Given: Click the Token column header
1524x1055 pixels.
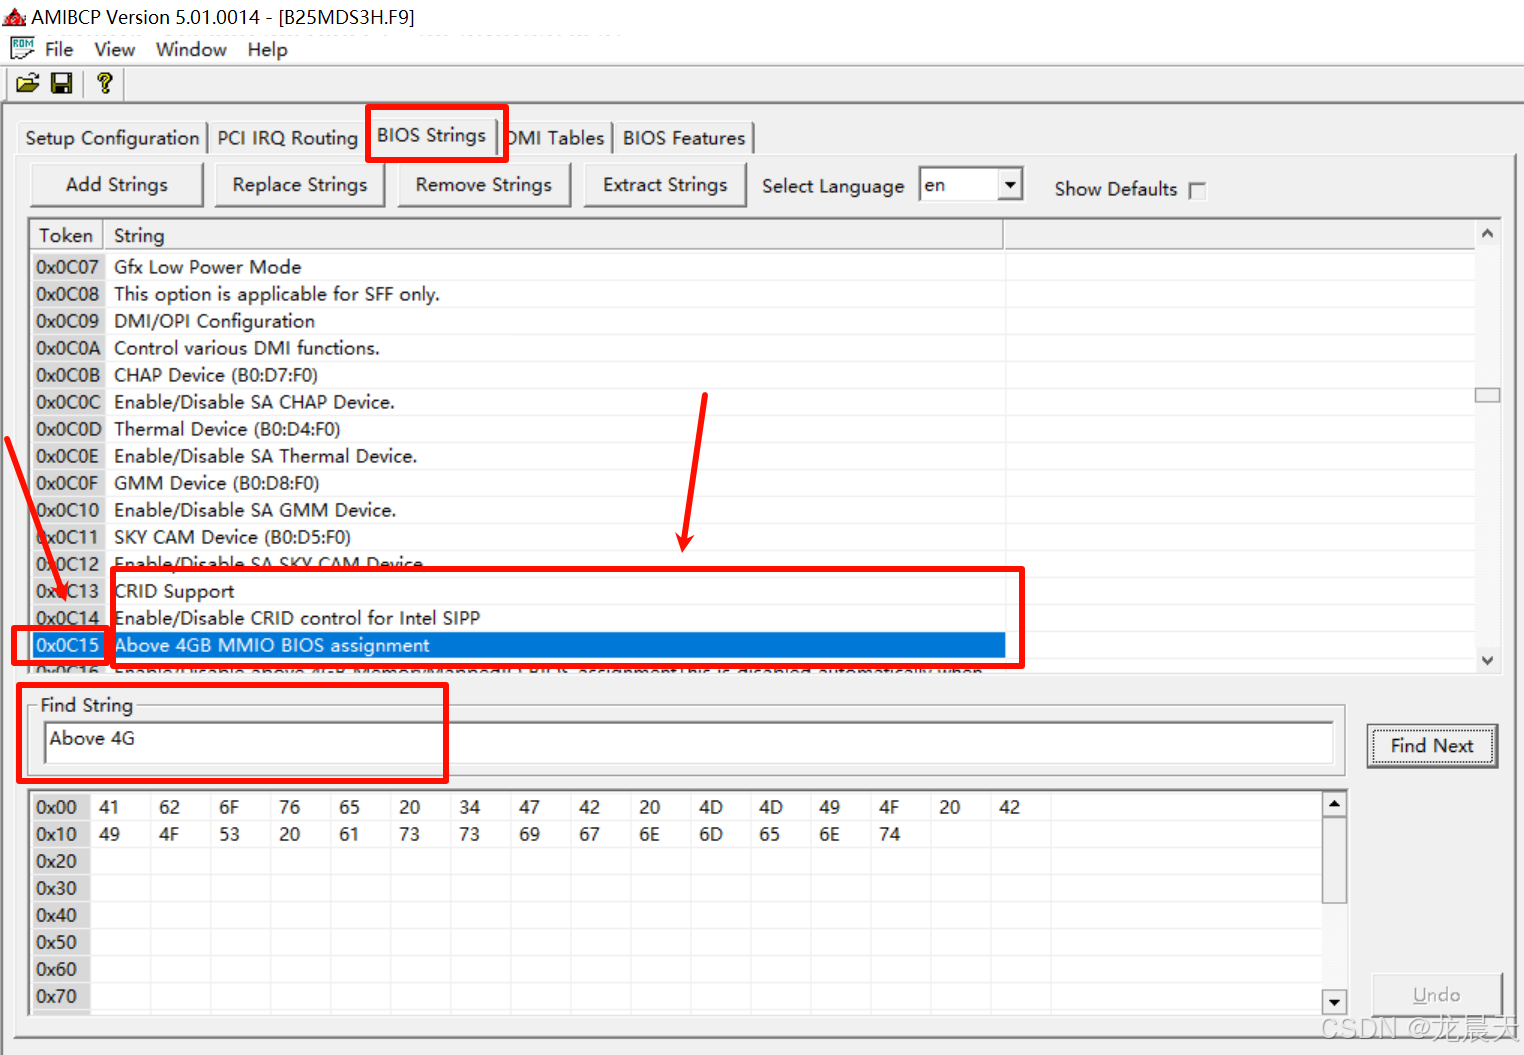Looking at the screenshot, I should [x=66, y=235].
